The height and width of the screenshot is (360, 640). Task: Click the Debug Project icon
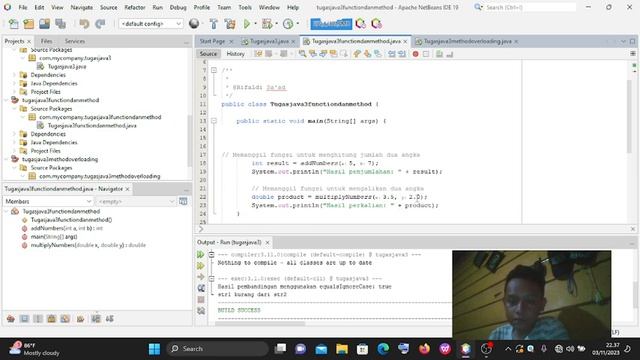[267, 24]
